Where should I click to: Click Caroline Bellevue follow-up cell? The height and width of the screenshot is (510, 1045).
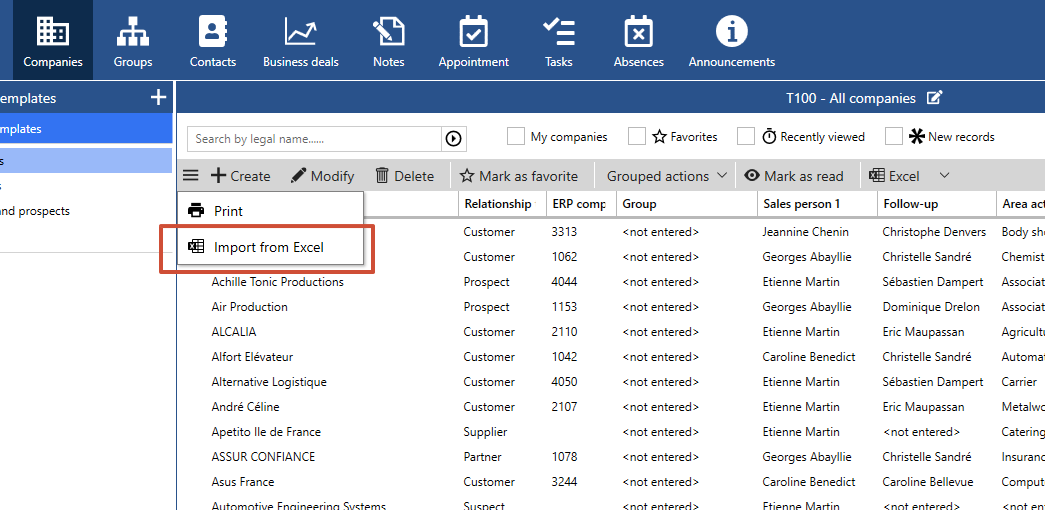(928, 482)
